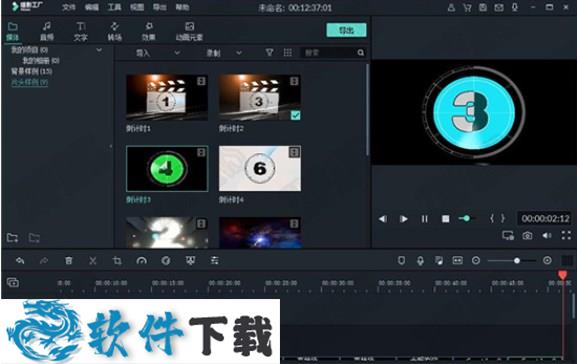Click the filter funnel icon
577x364 pixels.
pos(270,53)
